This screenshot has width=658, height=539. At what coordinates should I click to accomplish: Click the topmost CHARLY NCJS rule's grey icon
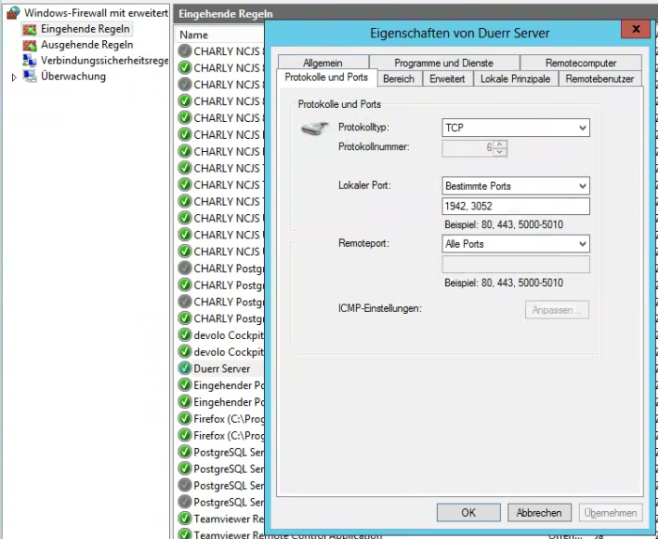(184, 51)
